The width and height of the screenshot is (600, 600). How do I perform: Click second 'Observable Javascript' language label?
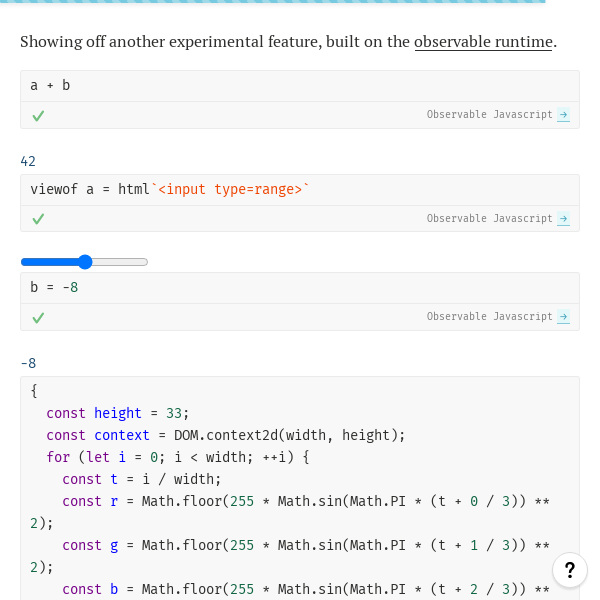click(489, 219)
